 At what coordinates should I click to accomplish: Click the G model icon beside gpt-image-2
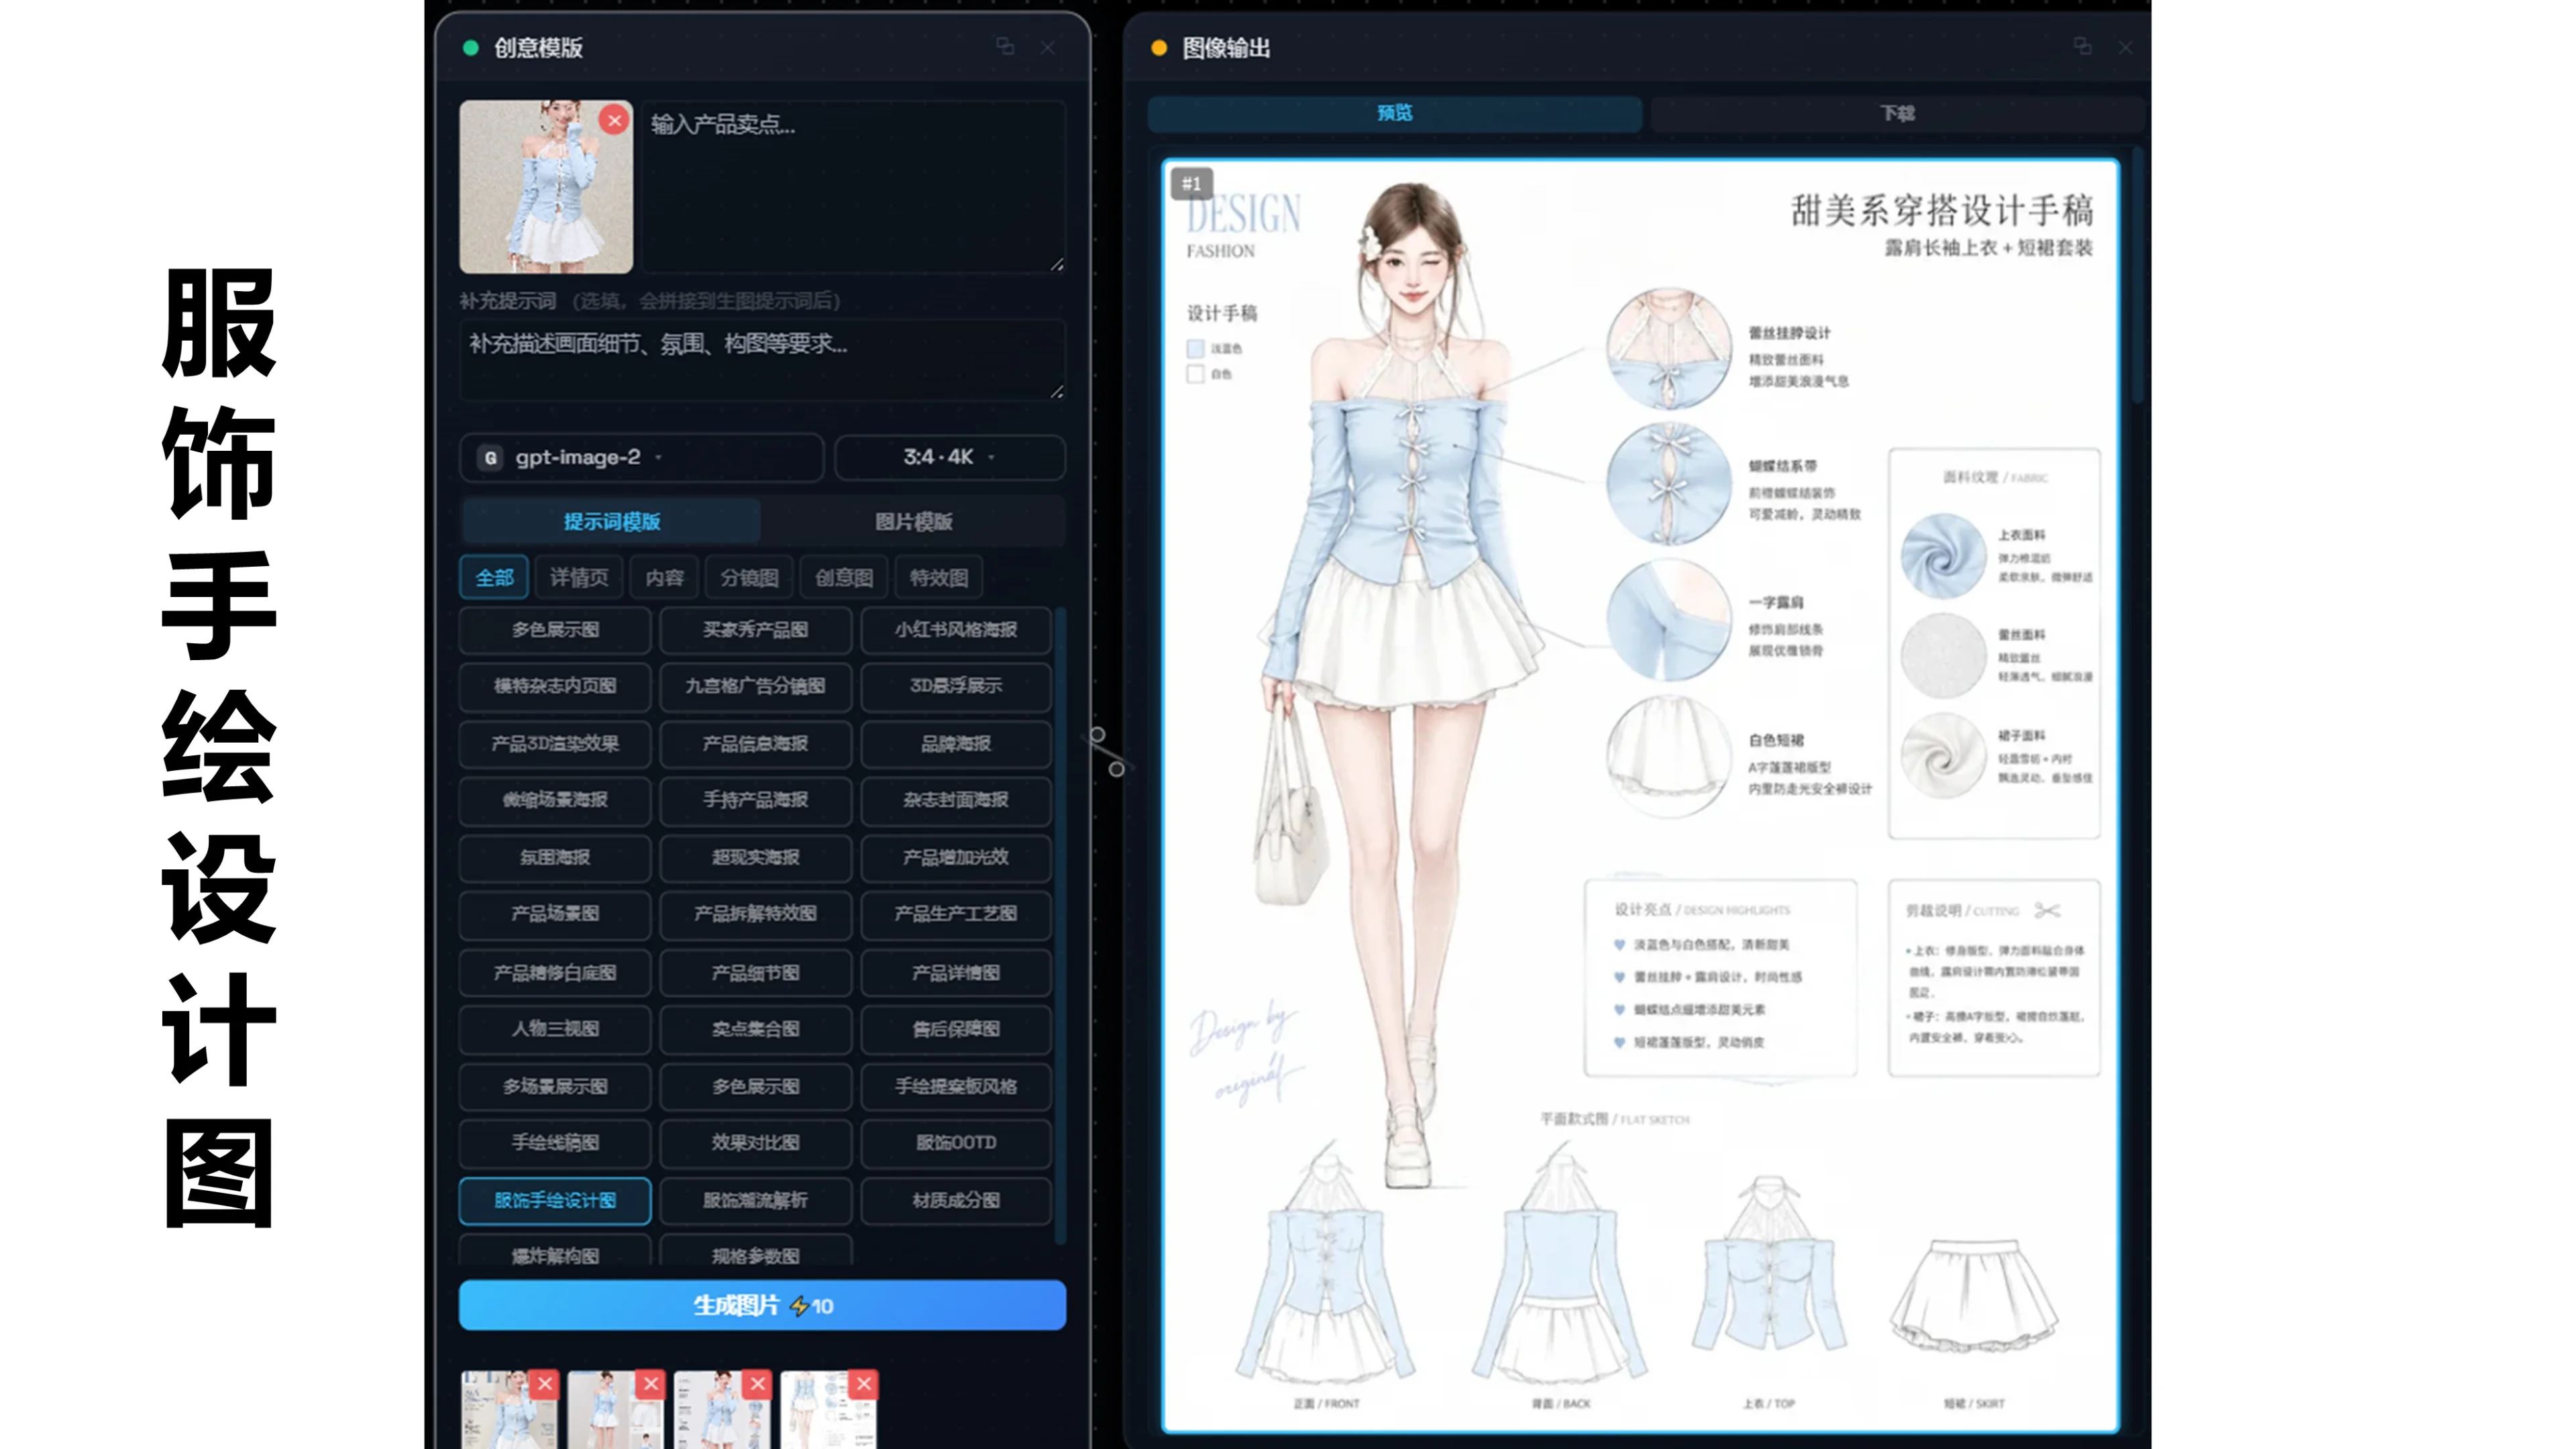click(490, 457)
